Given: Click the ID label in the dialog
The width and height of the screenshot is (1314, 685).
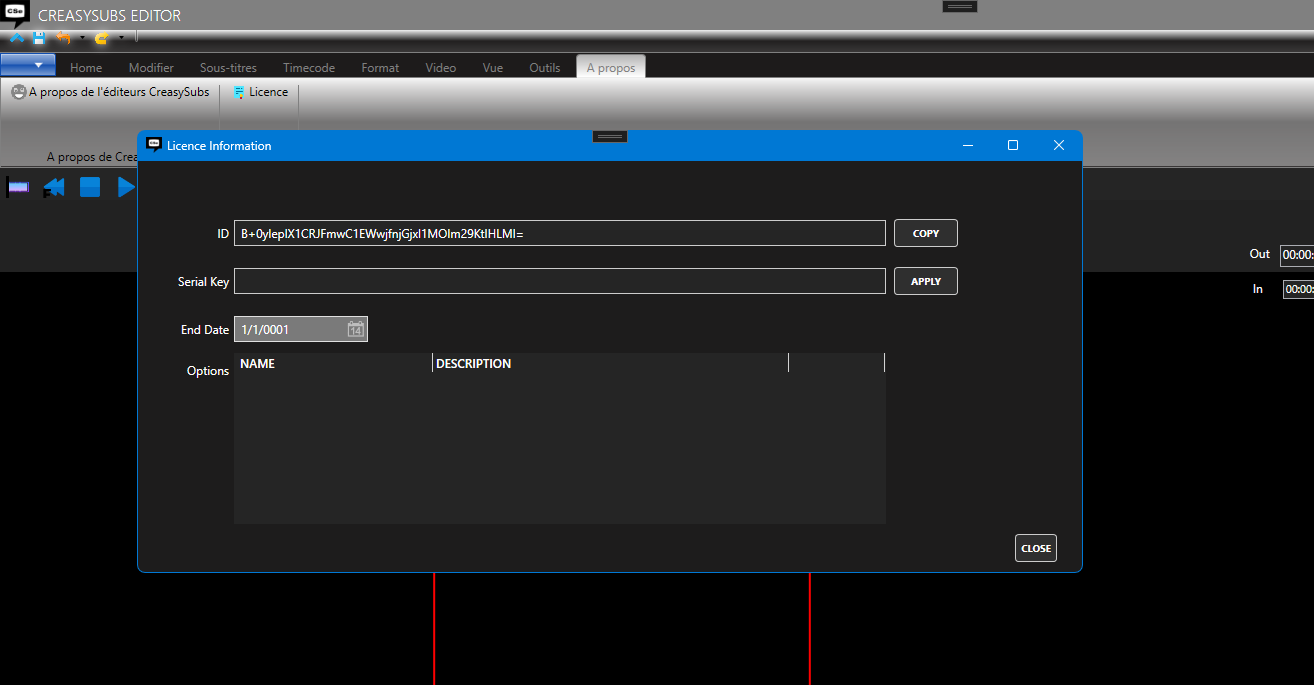Looking at the screenshot, I should point(223,234).
